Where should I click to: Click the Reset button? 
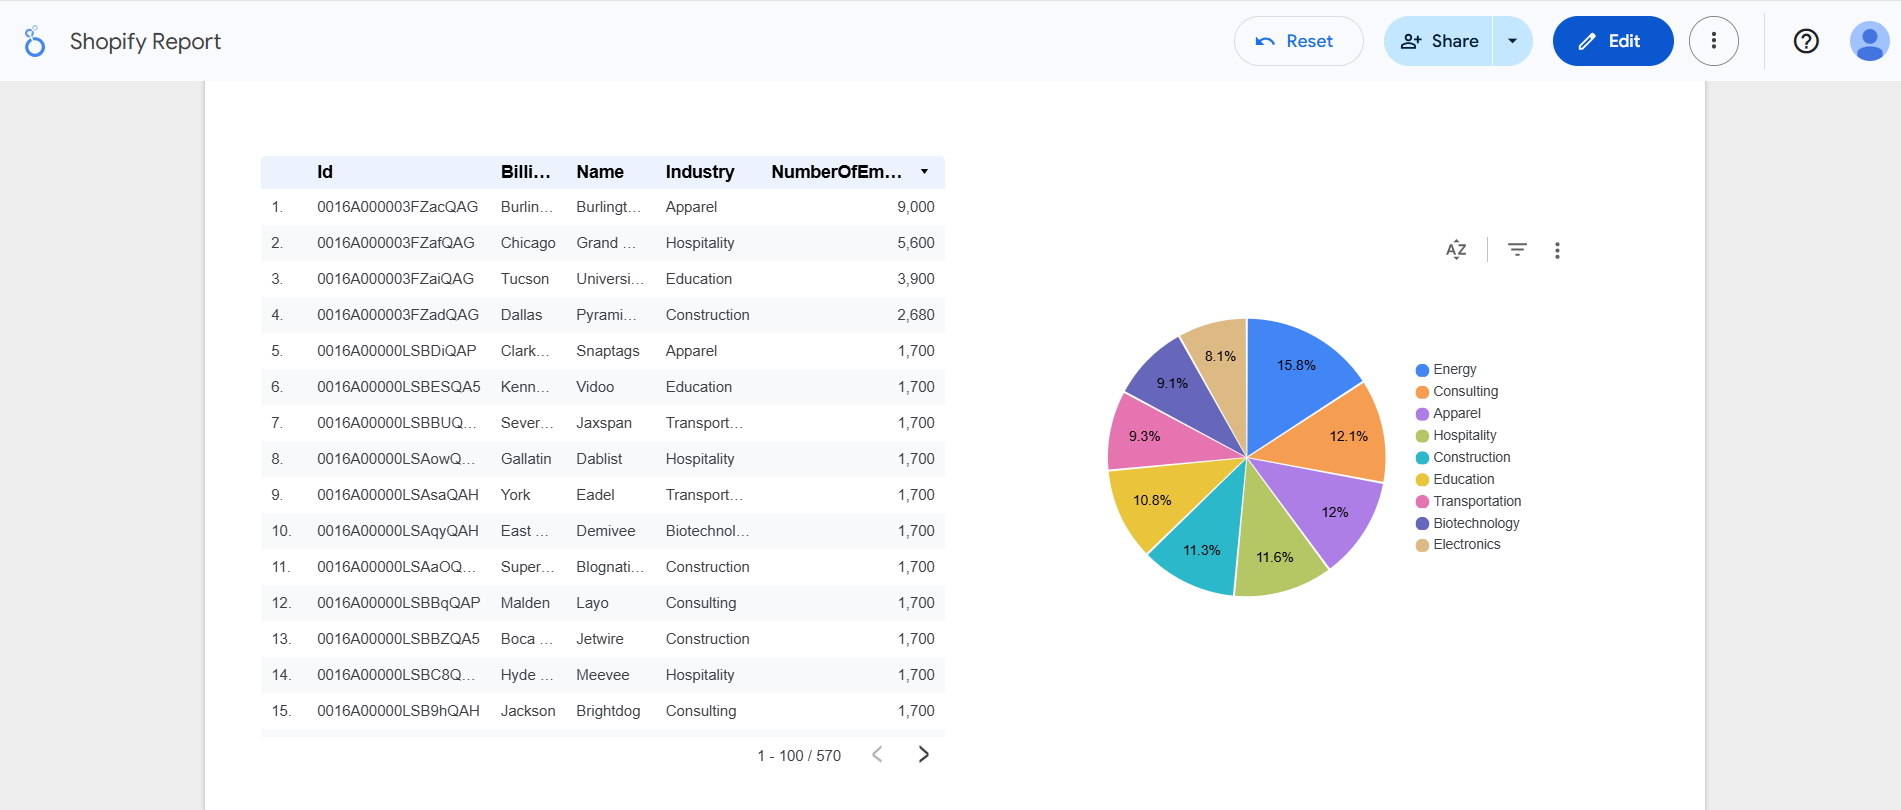click(1299, 41)
